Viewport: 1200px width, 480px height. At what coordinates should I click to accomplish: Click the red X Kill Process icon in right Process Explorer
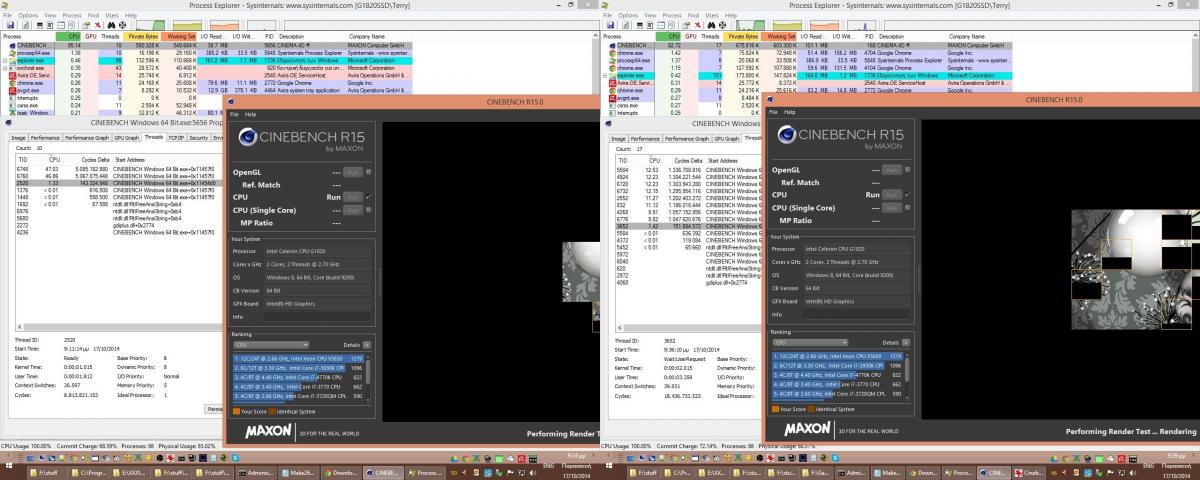coord(698,25)
